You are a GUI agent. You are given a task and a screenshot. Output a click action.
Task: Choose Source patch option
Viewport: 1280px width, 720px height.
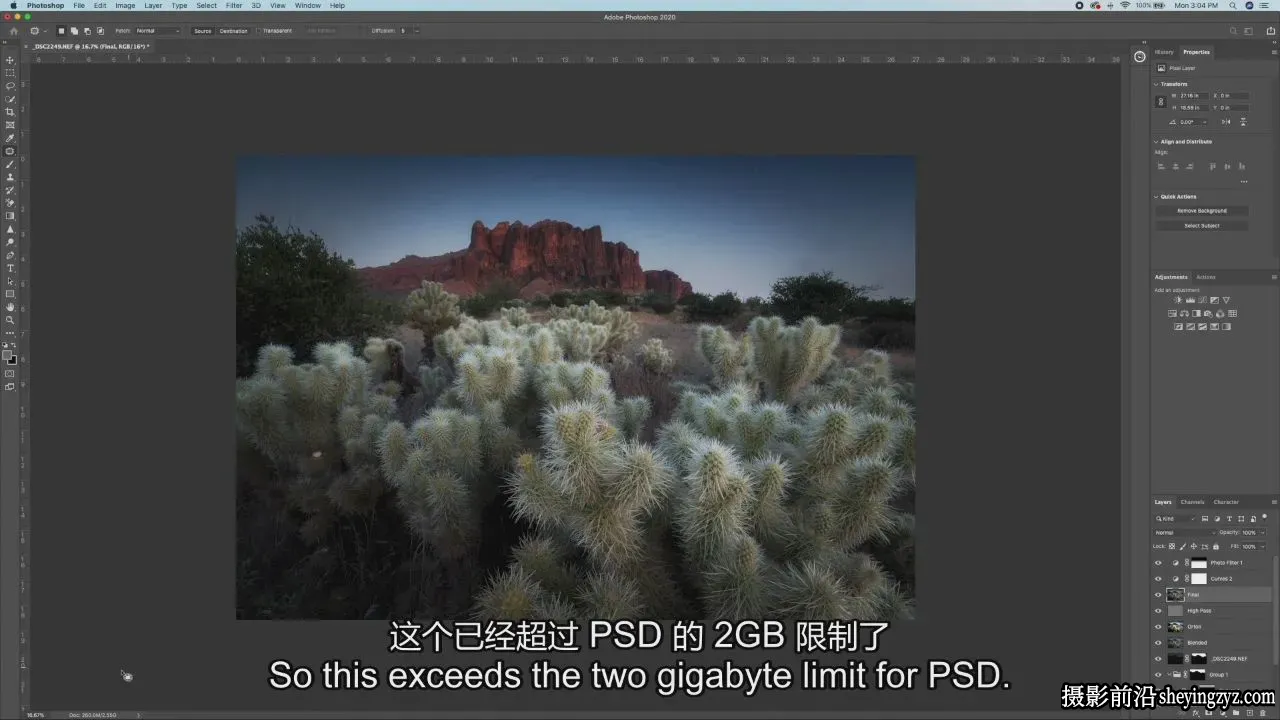[x=203, y=31]
